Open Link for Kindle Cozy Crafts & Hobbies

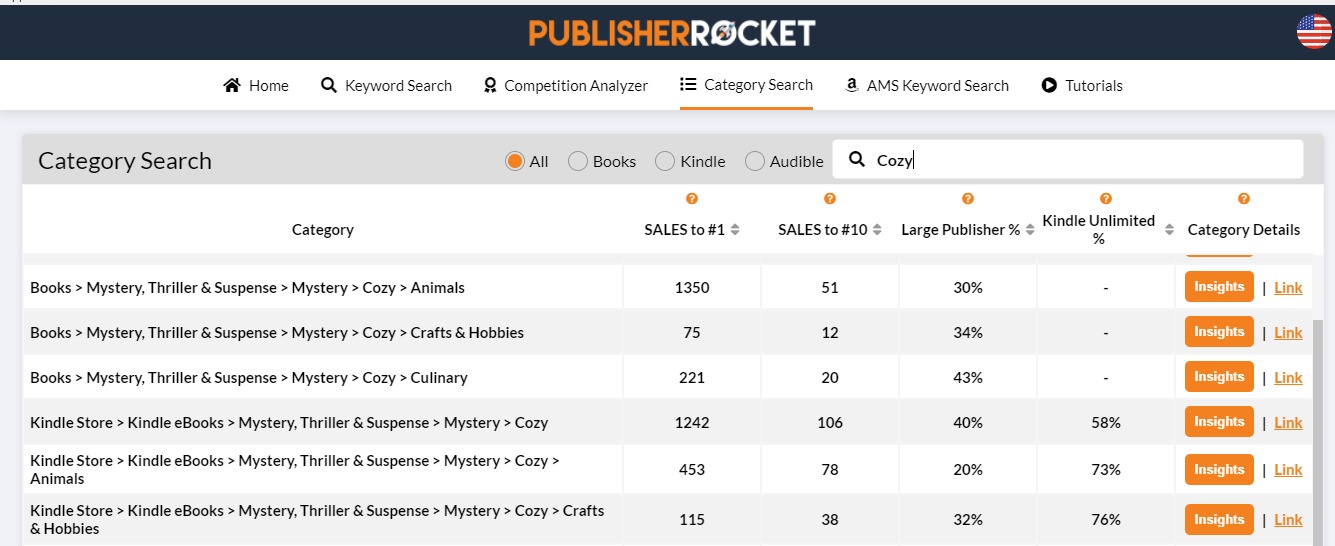pyautogui.click(x=1288, y=520)
